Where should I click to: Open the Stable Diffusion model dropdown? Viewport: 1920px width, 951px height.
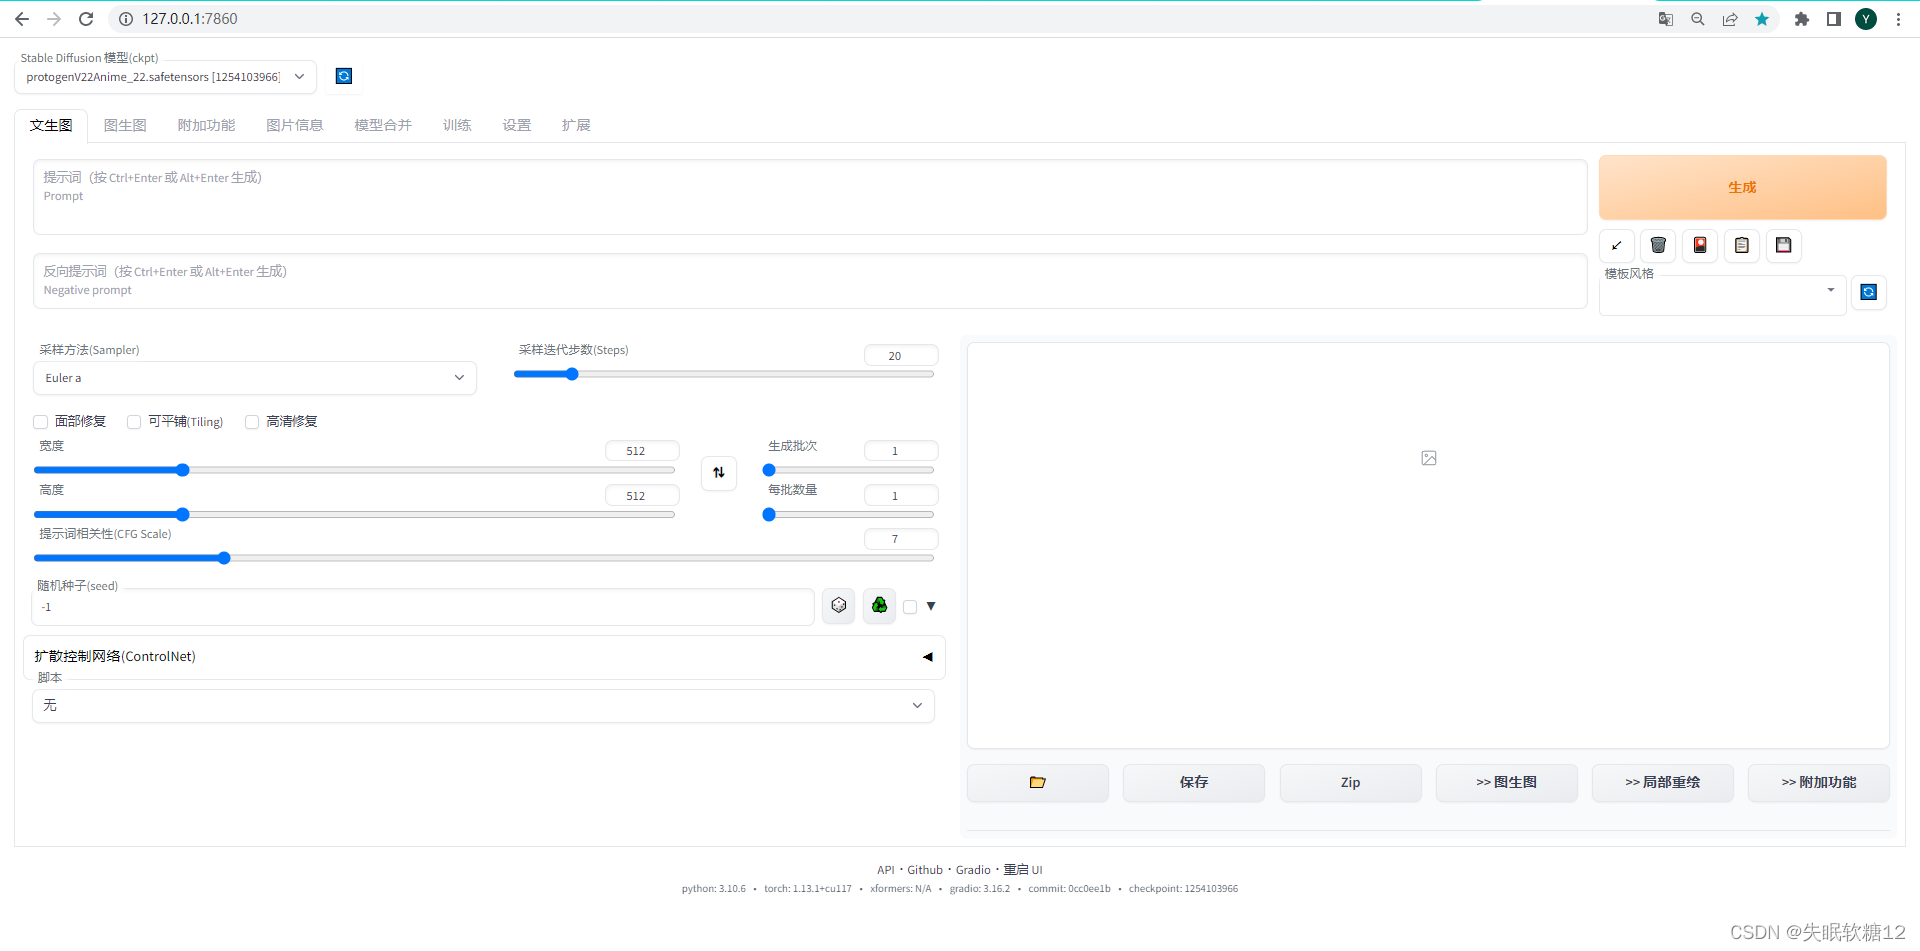point(166,77)
